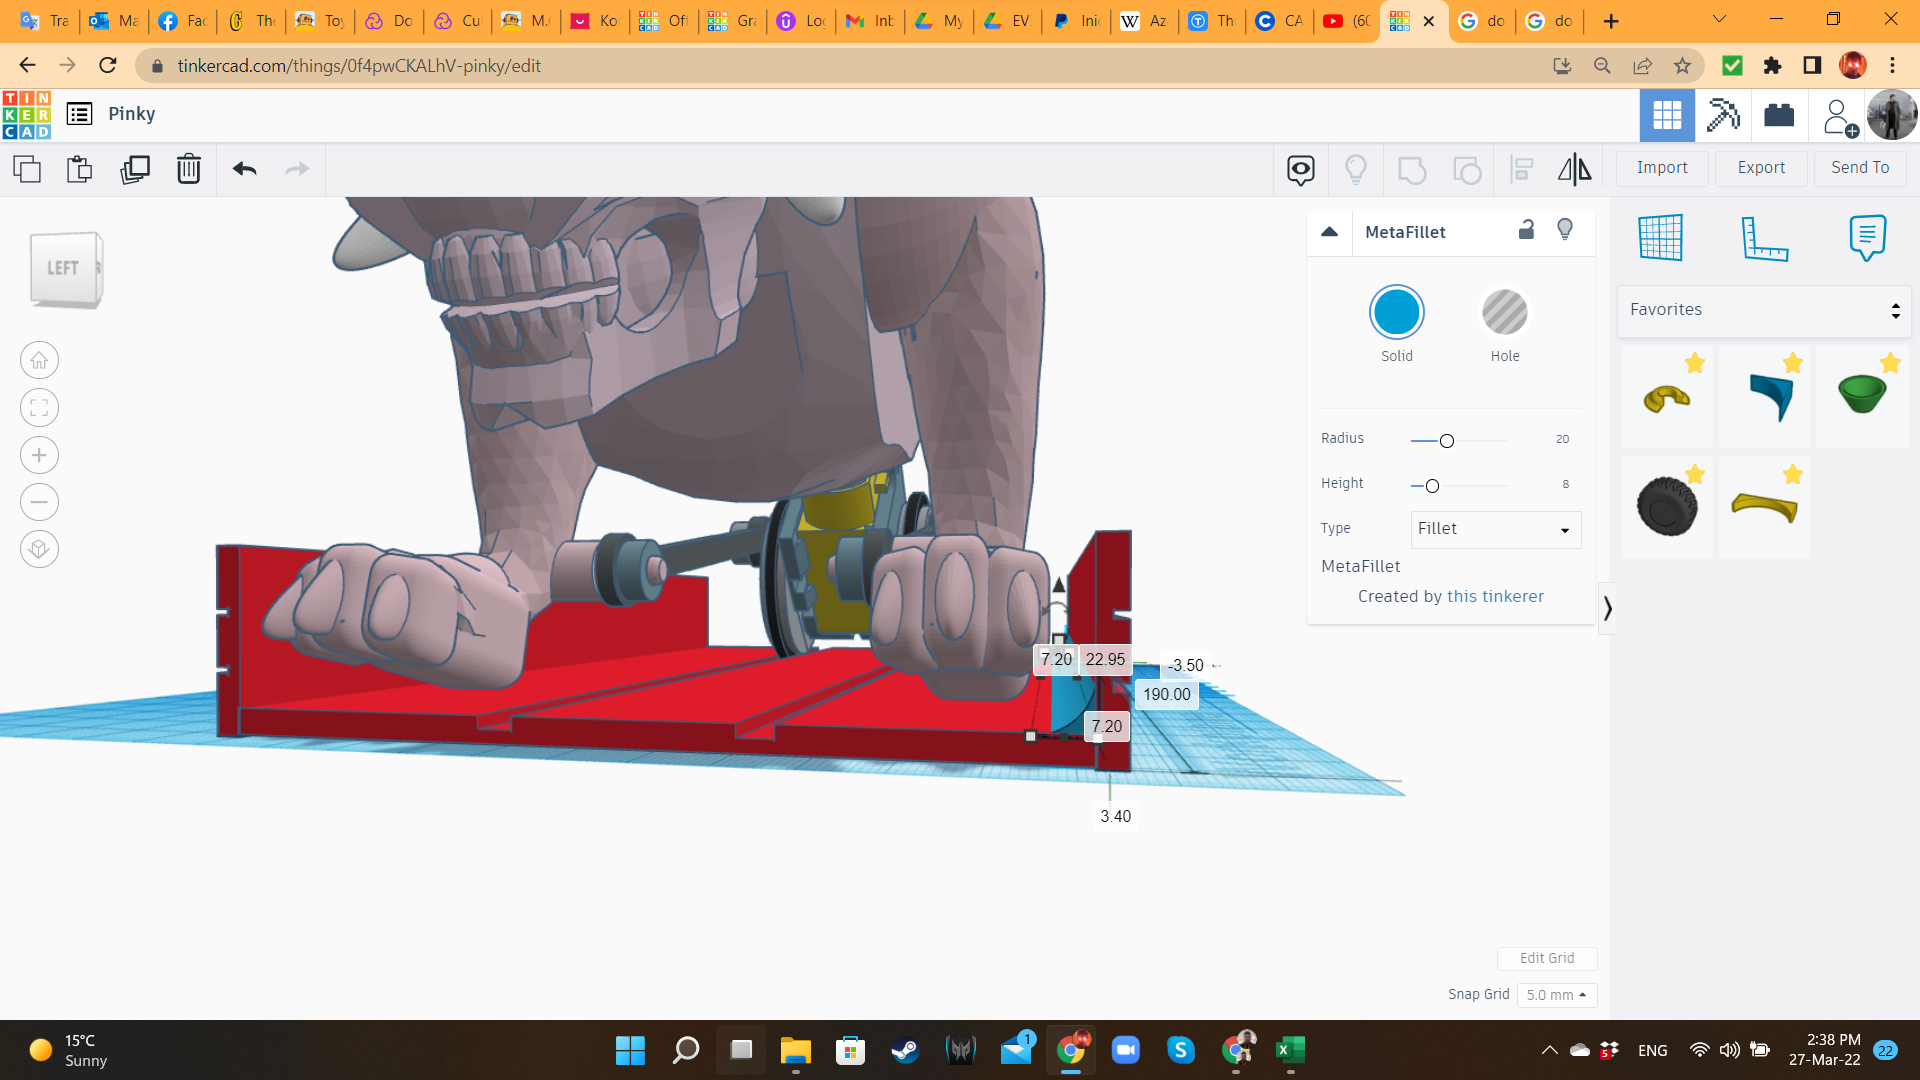Open the 'this tinkerer' link
The width and height of the screenshot is (1920, 1080).
(1495, 596)
